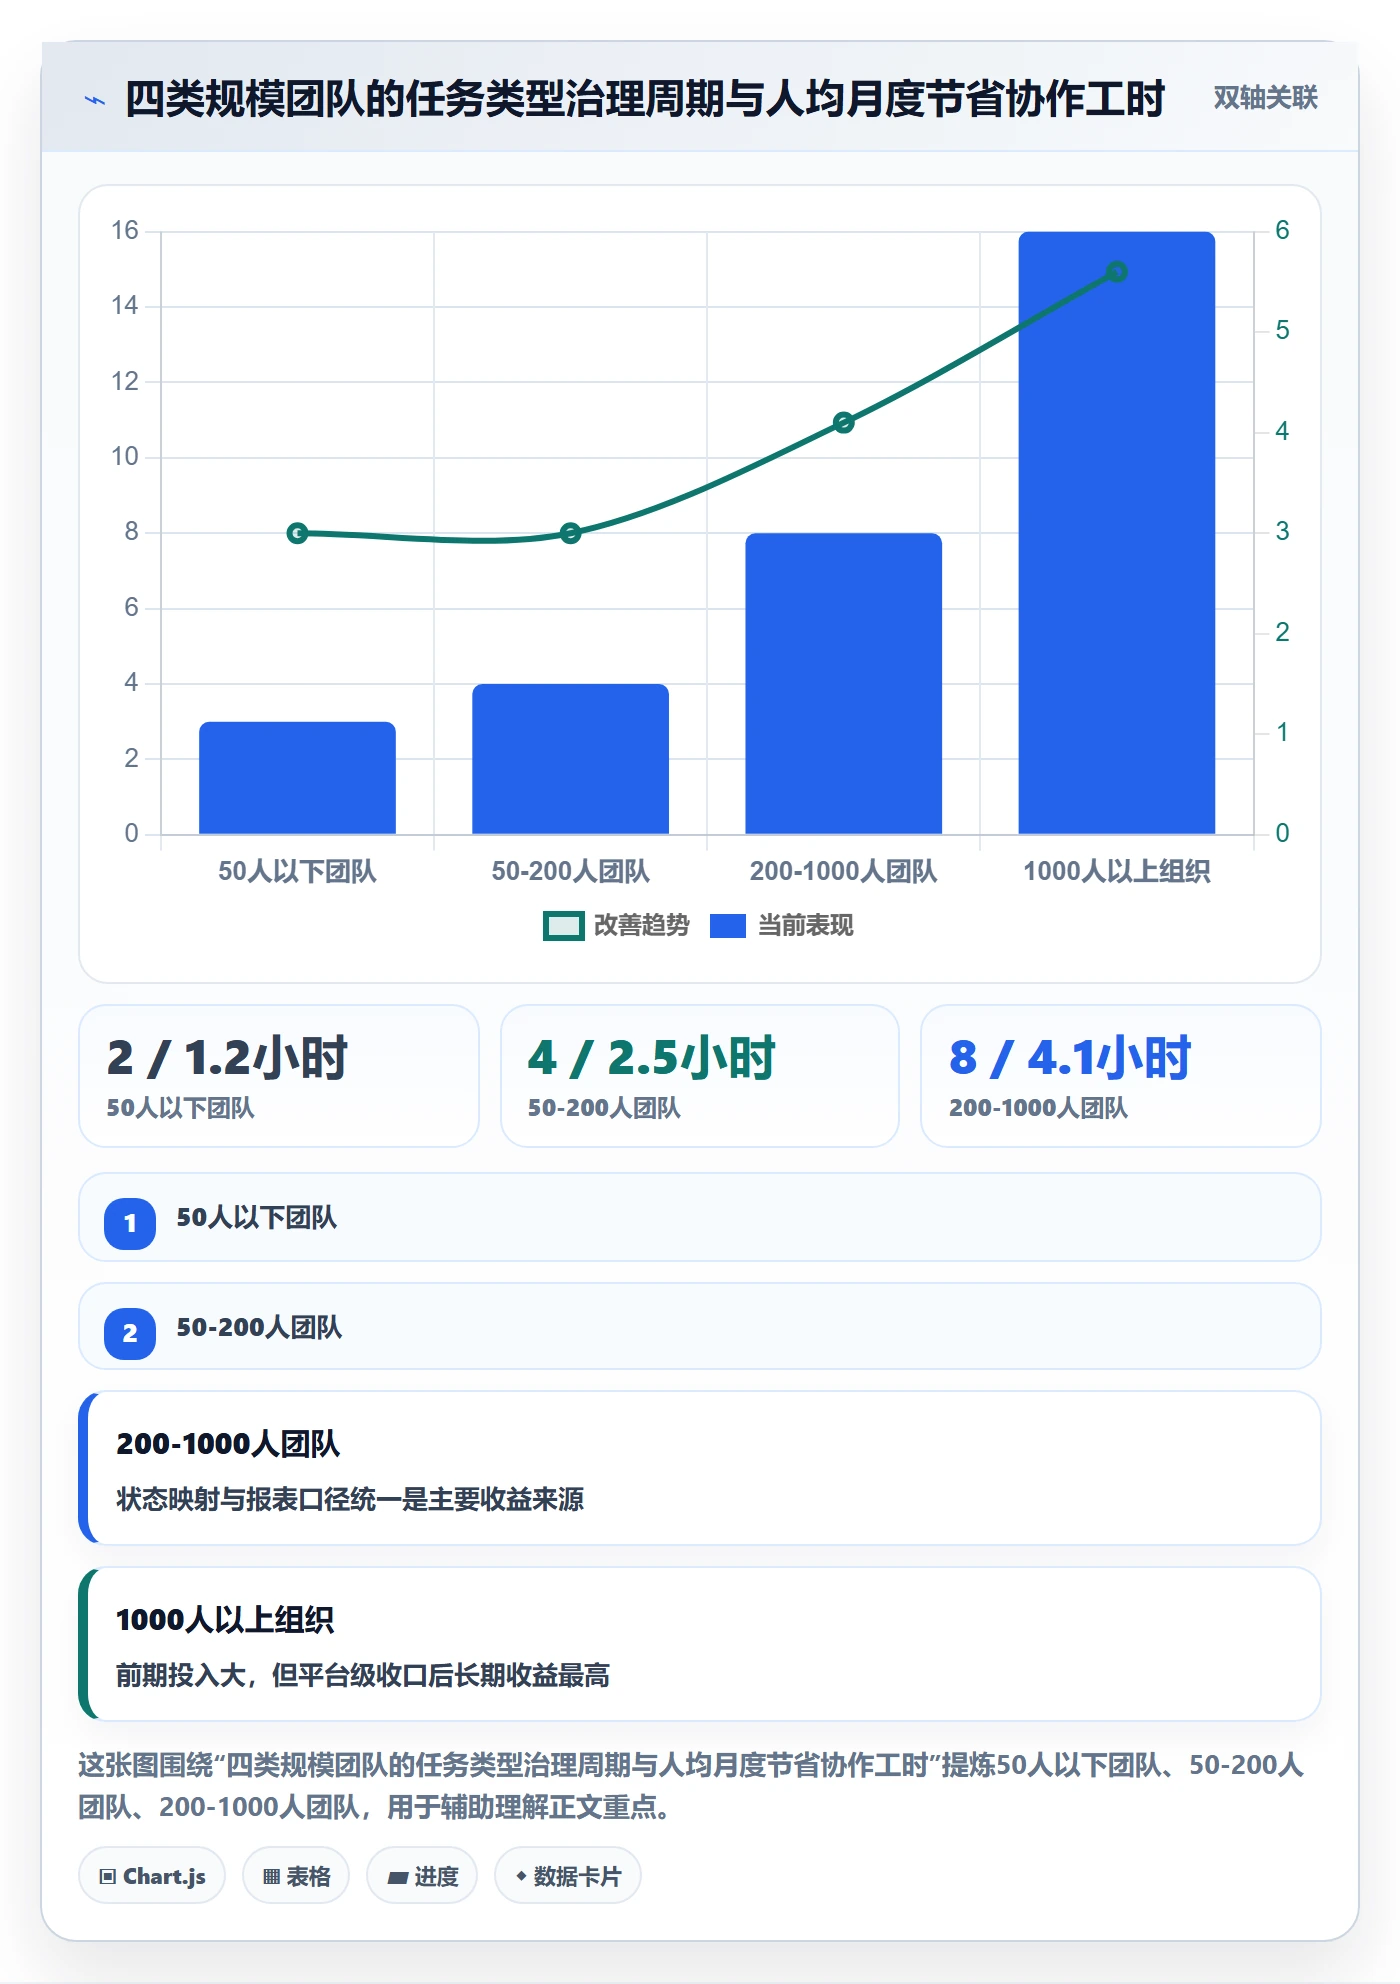Image resolution: width=1400 pixels, height=1984 pixels.
Task: Click the green line point on 1000人以上组织 bar
Action: (x=1117, y=272)
